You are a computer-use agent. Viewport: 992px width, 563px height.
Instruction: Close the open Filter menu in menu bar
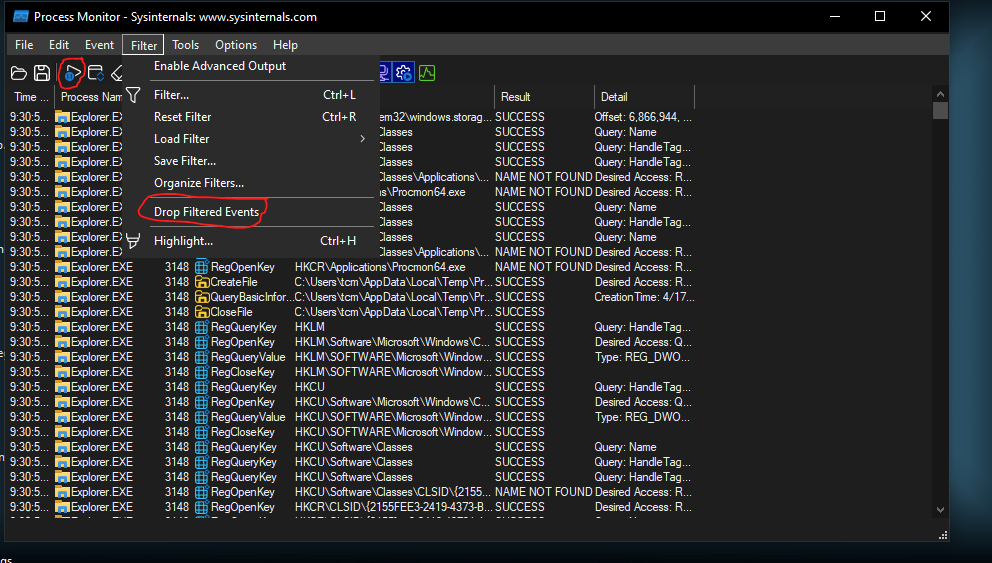click(144, 45)
